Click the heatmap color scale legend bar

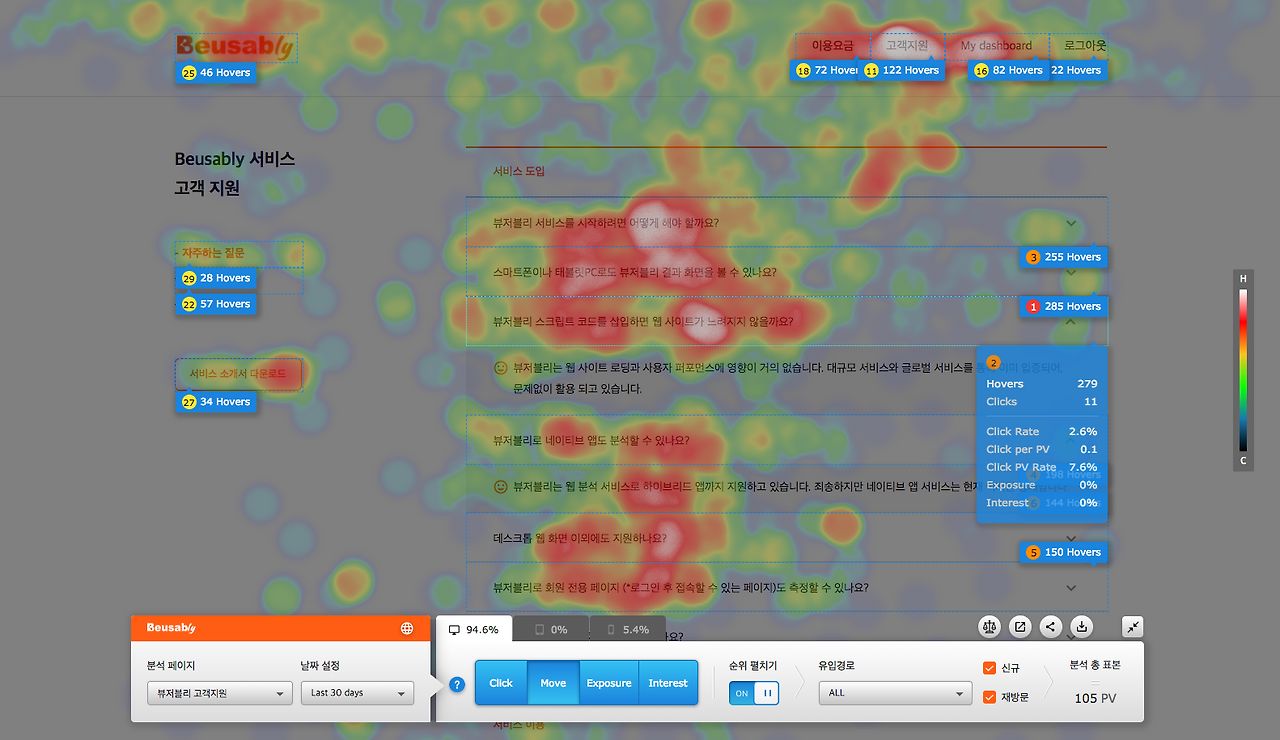[x=1243, y=370]
